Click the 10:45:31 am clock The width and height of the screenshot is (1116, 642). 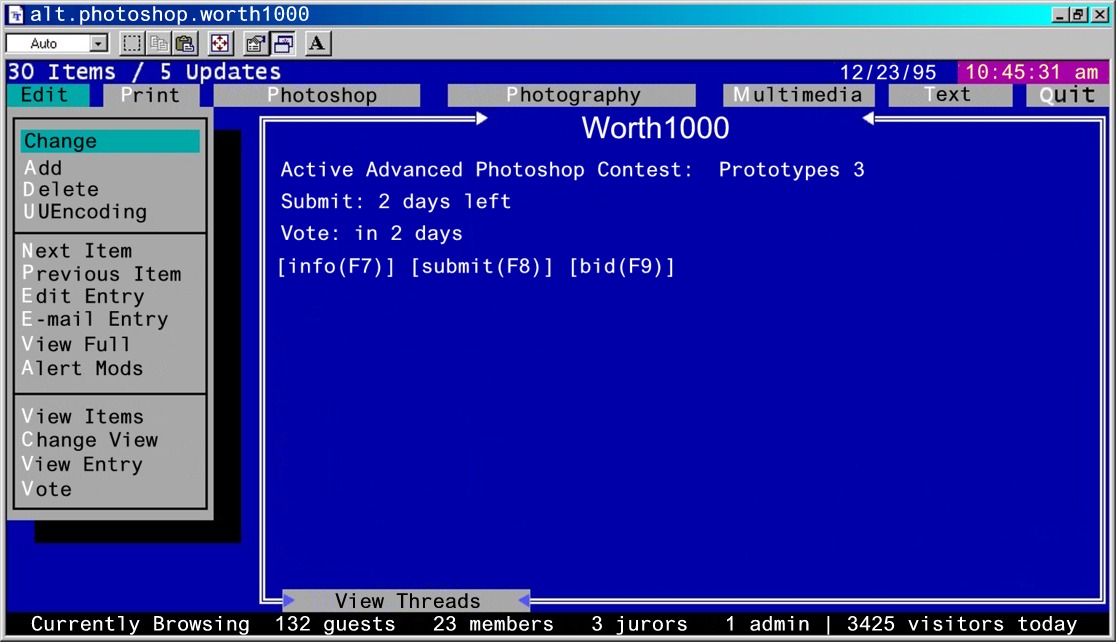point(1032,72)
